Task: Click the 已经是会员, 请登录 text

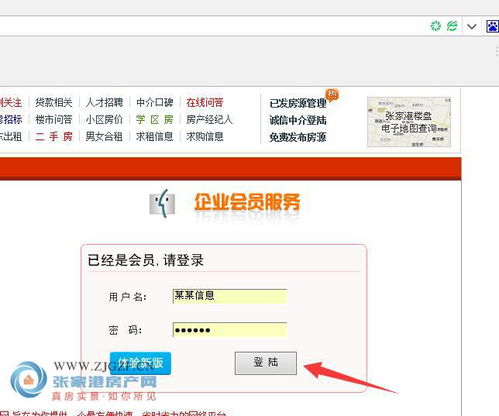Action: 145,260
